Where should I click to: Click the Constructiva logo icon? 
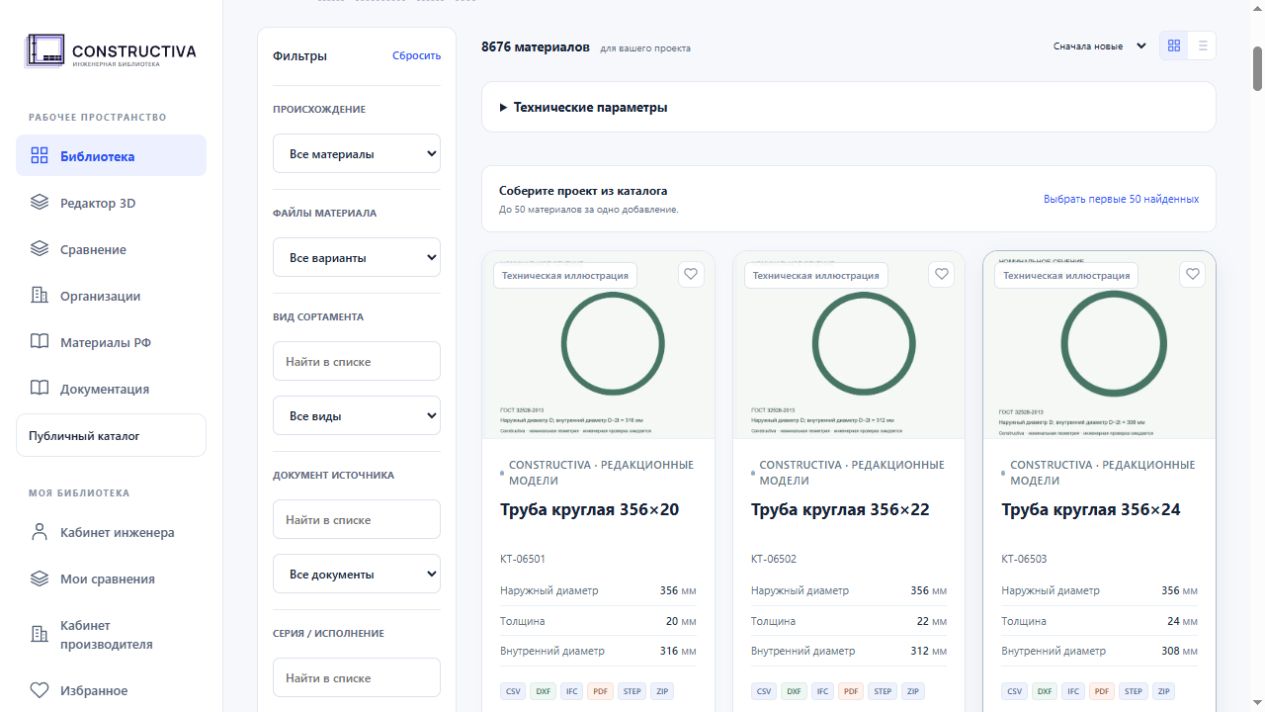click(x=46, y=51)
